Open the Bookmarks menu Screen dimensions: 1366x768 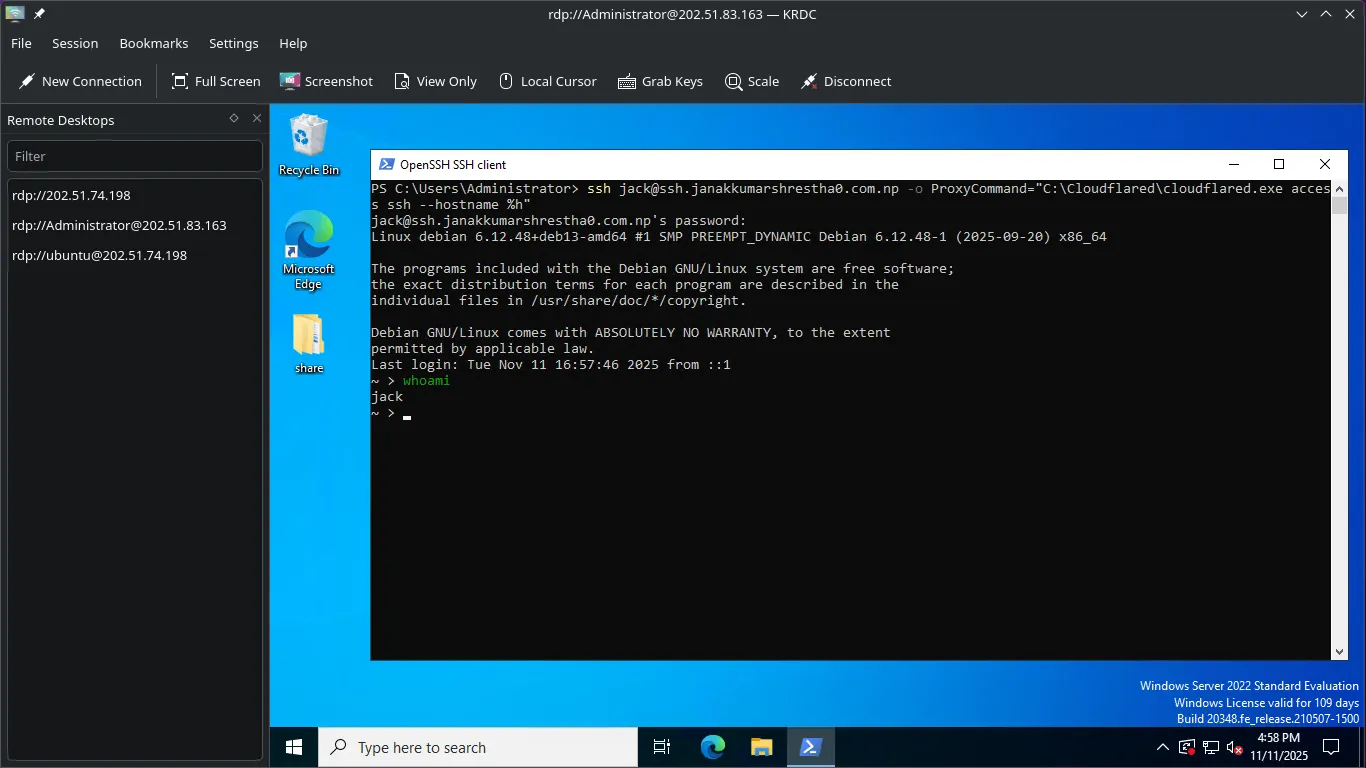pyautogui.click(x=154, y=44)
